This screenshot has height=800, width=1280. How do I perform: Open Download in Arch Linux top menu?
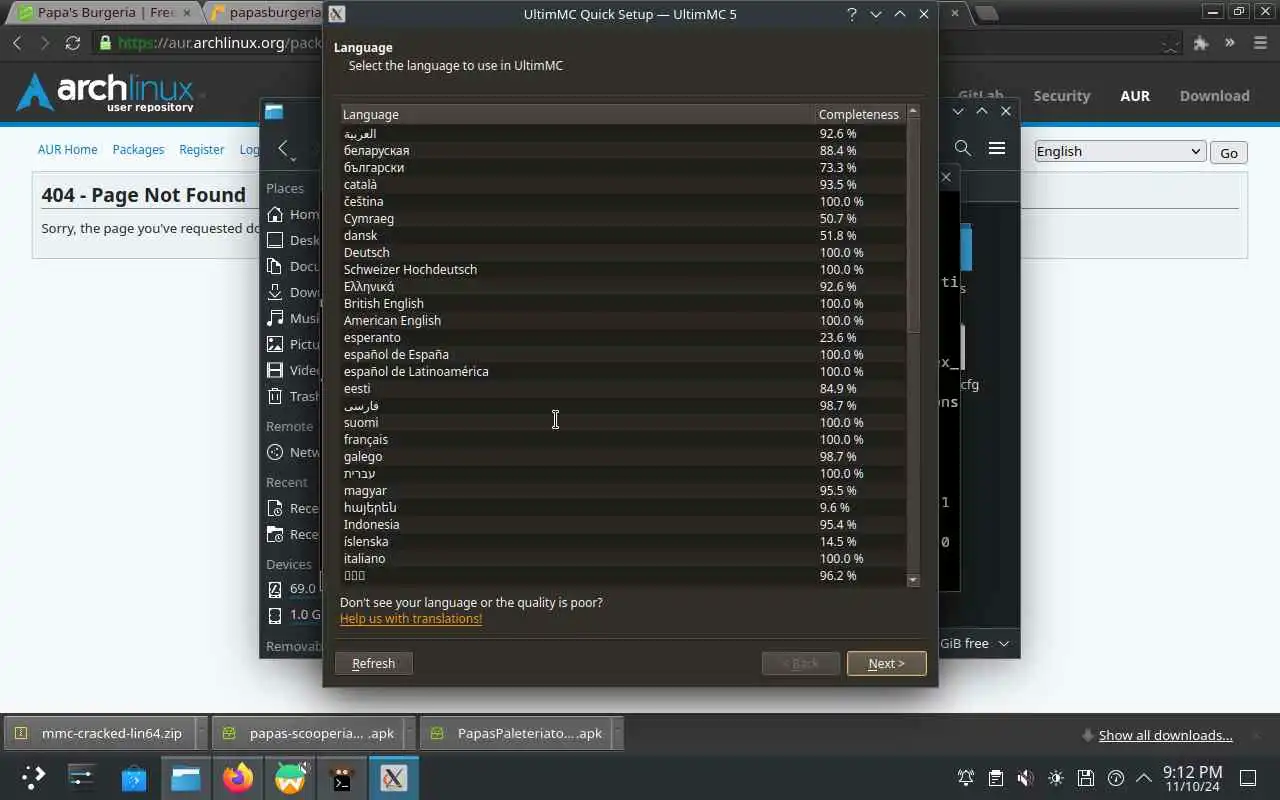[x=1215, y=96]
